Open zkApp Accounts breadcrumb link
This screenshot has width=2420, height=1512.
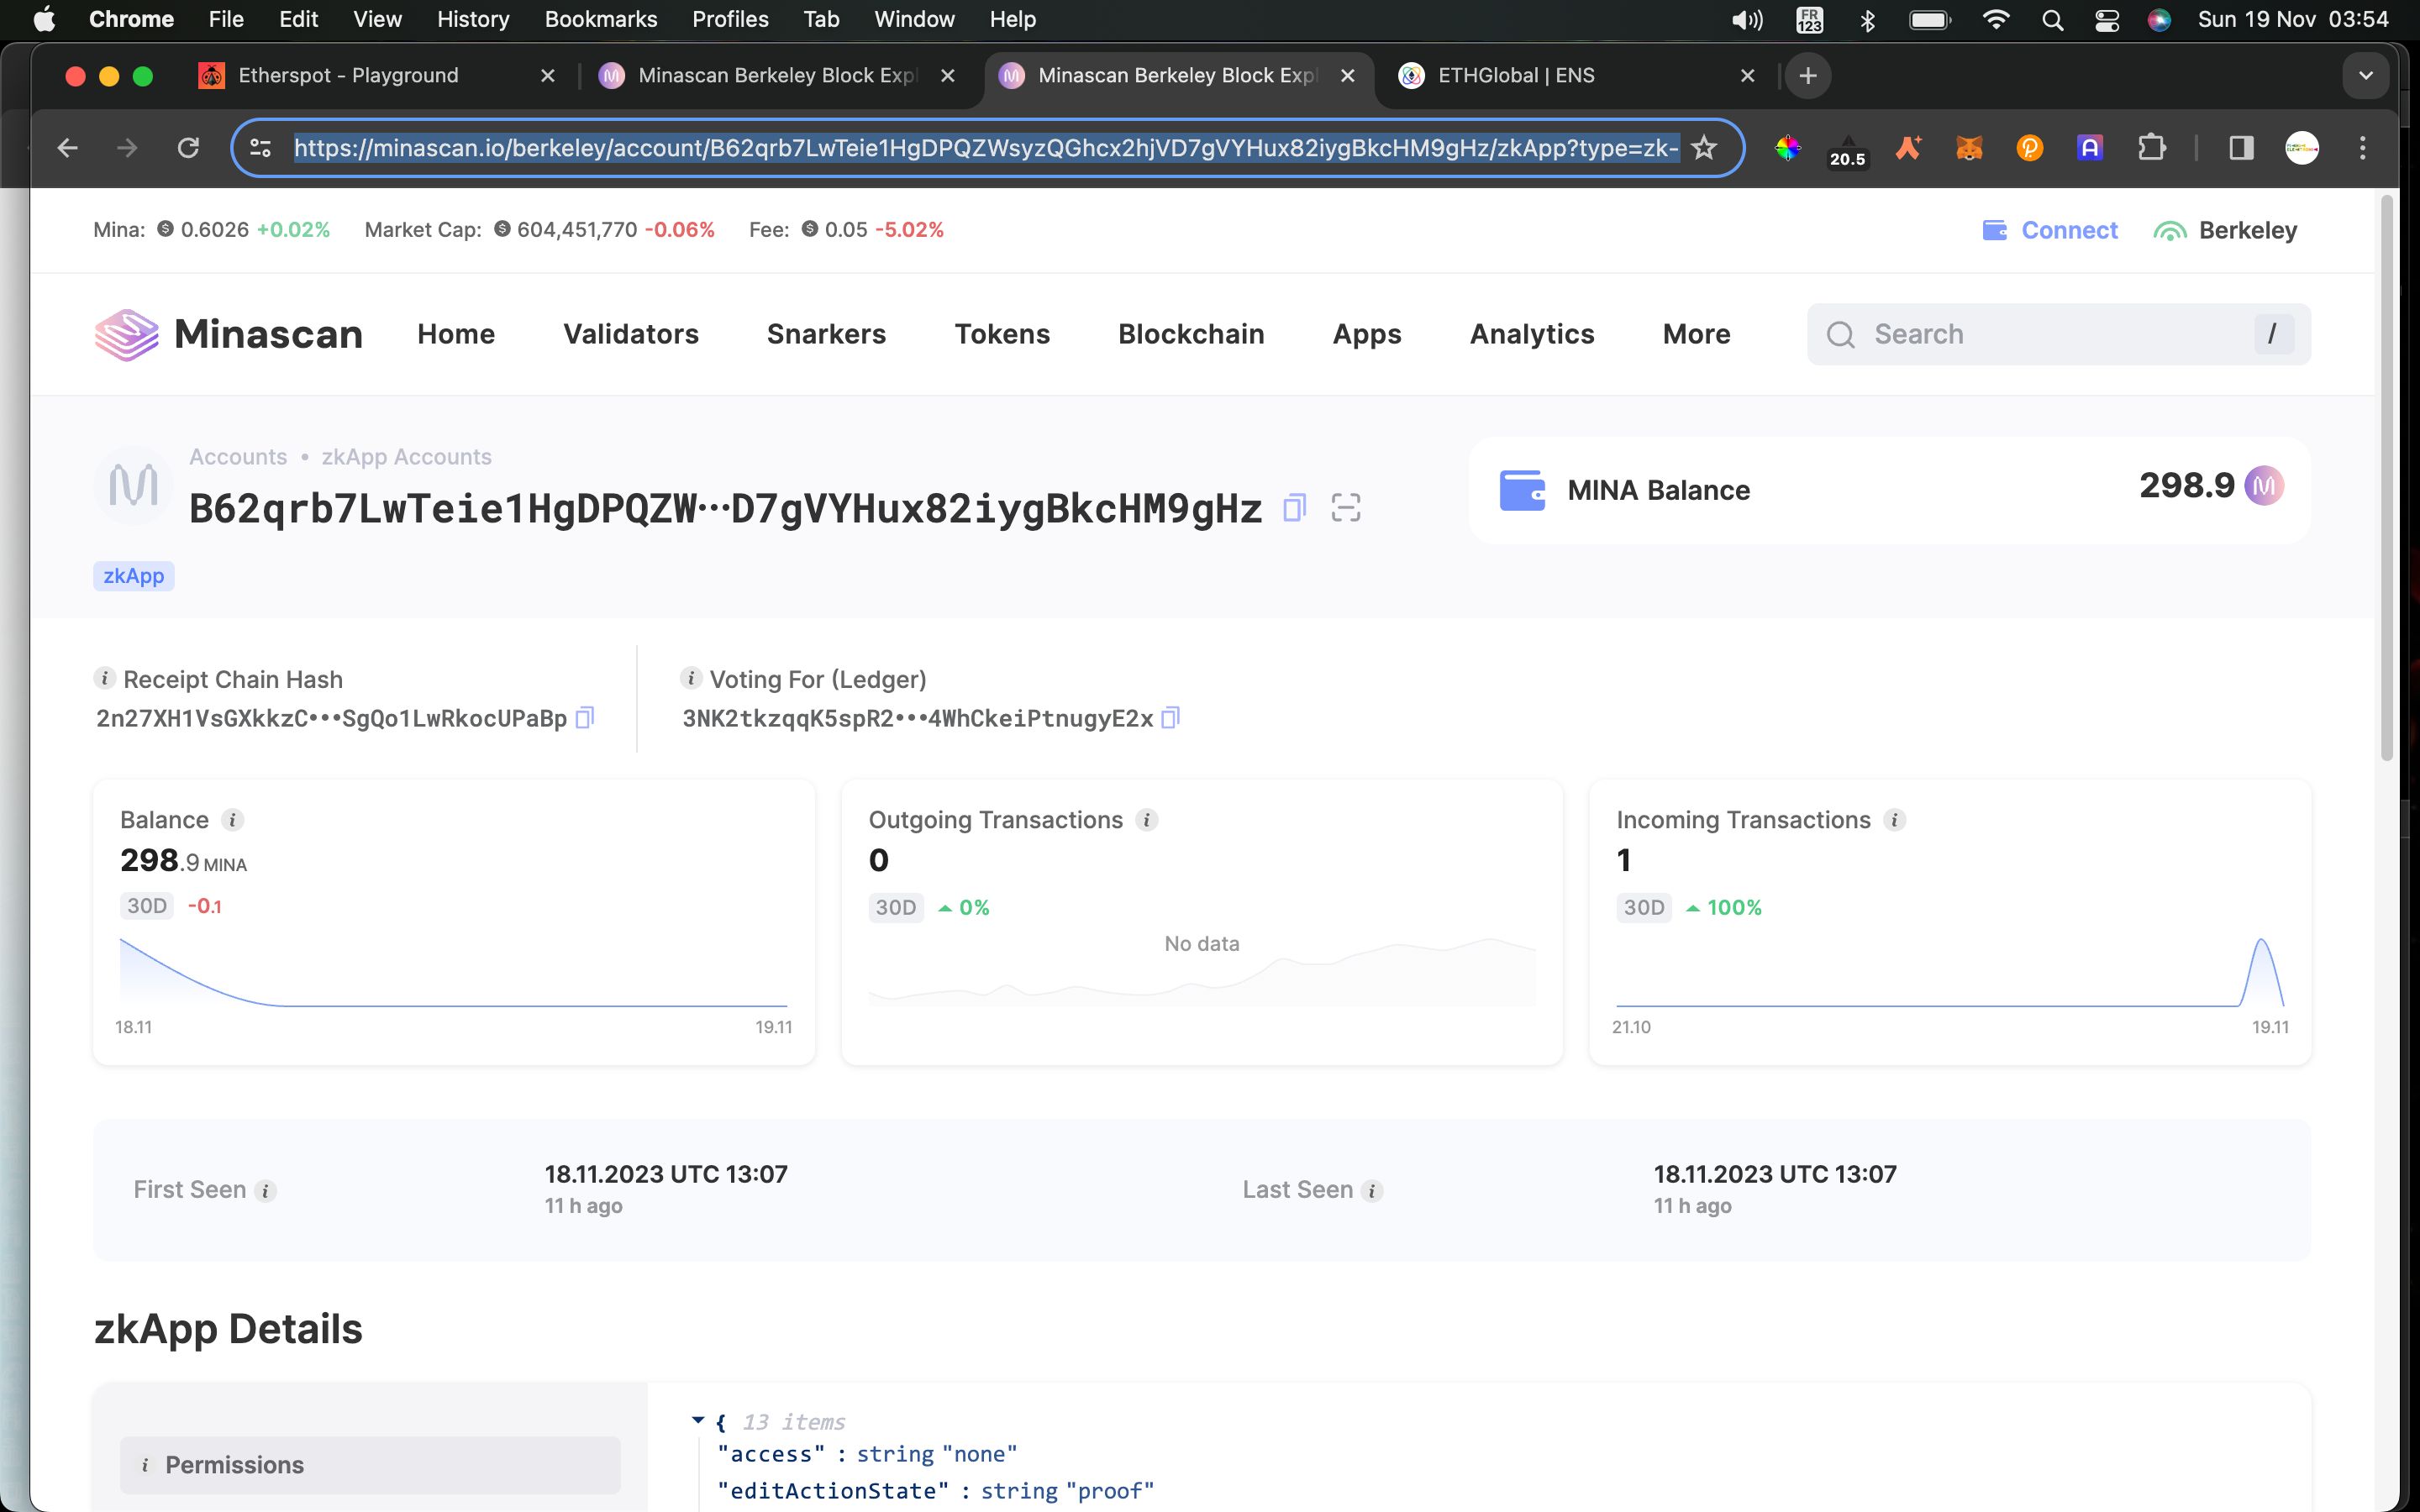pyautogui.click(x=406, y=457)
